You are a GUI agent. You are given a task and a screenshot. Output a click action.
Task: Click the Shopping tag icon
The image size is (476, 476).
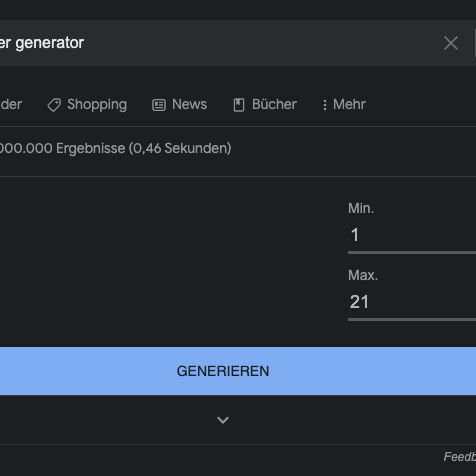(54, 105)
